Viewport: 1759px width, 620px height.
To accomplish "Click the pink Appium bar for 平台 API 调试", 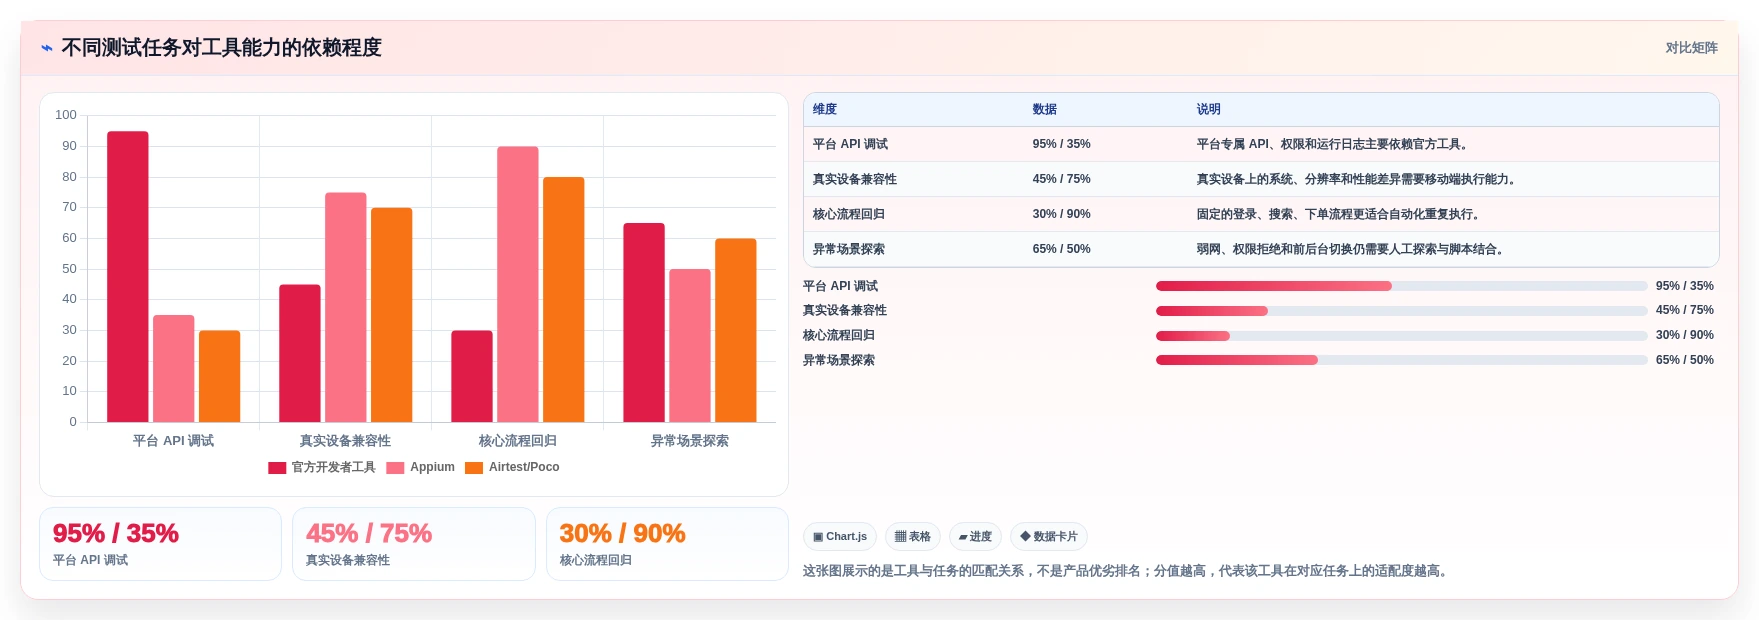I will click(174, 369).
